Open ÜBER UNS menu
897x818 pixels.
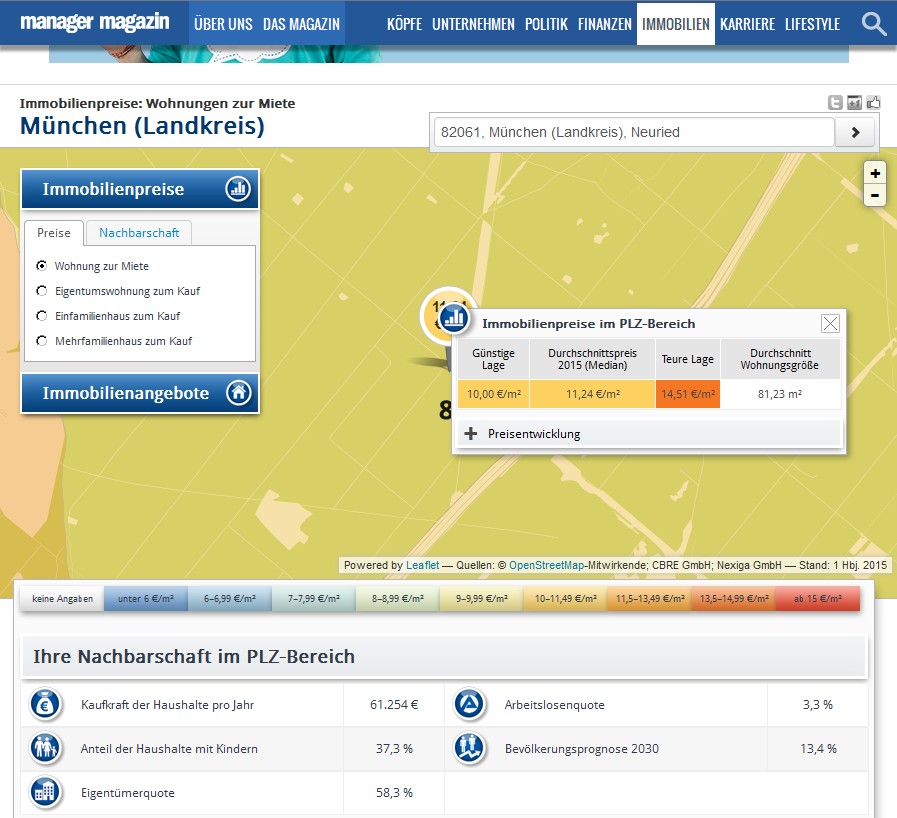tap(223, 24)
